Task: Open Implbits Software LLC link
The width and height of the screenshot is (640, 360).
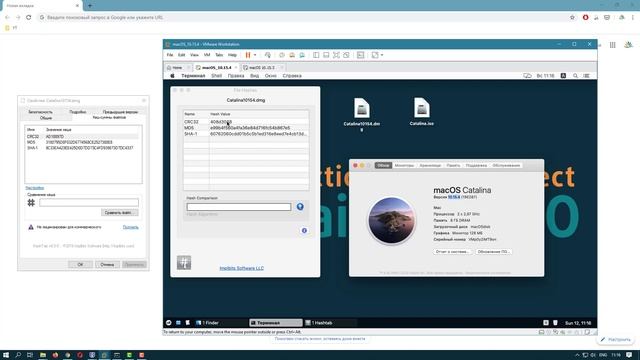Action: pos(242,268)
